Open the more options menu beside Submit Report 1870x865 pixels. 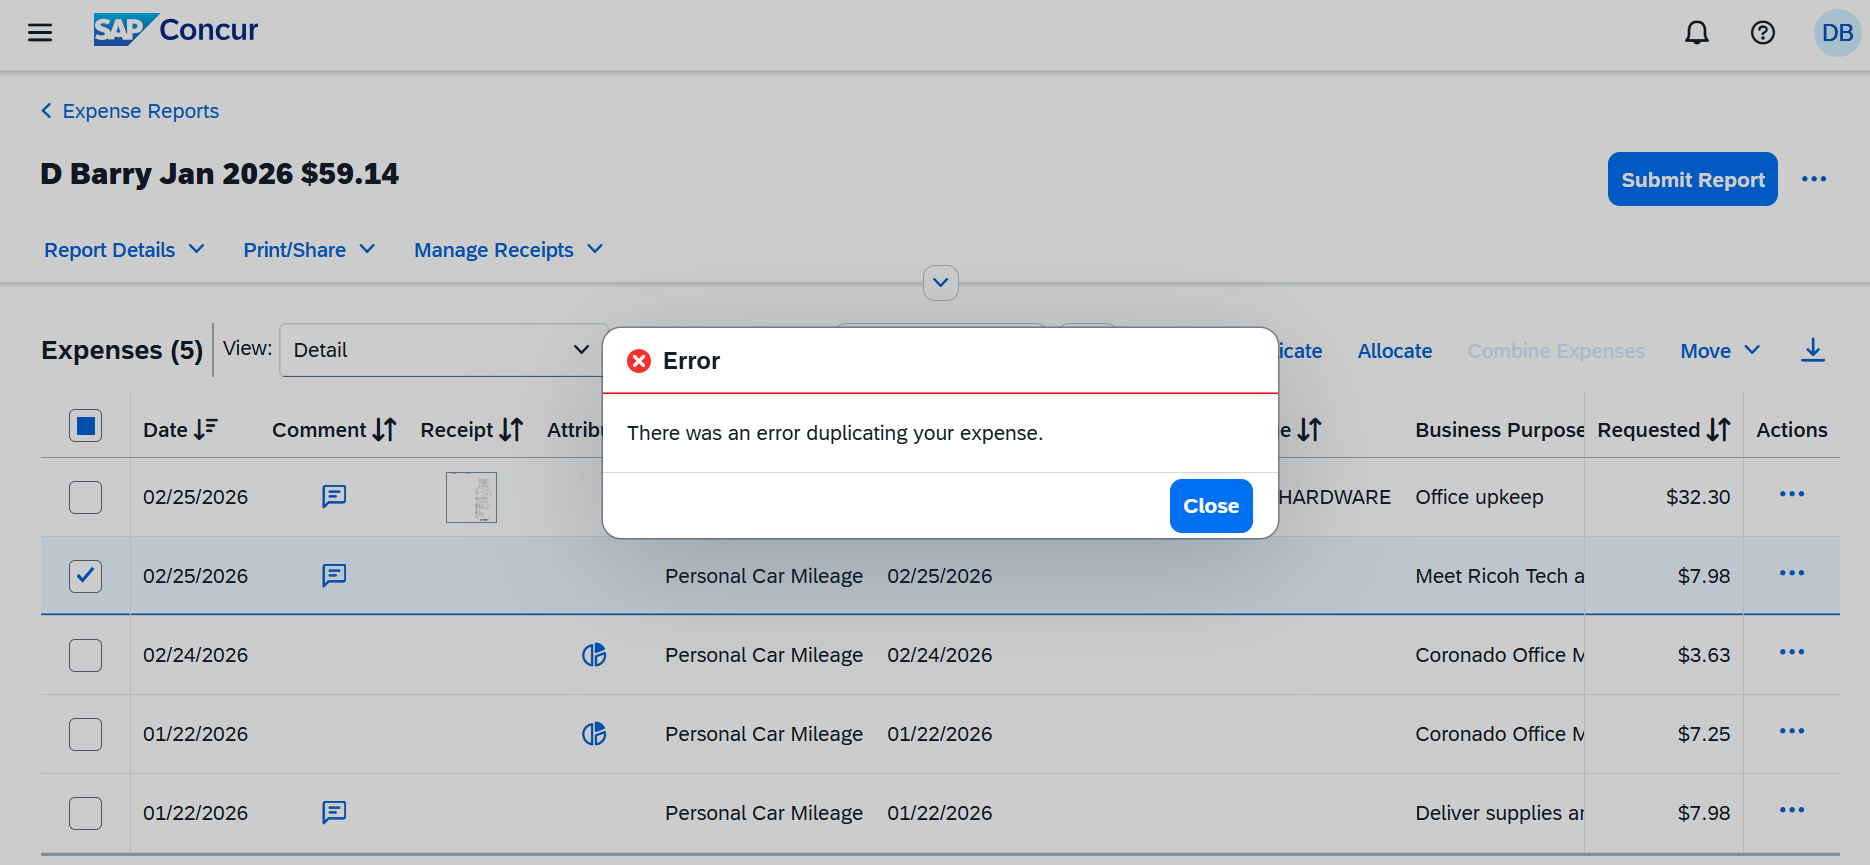[x=1814, y=179]
